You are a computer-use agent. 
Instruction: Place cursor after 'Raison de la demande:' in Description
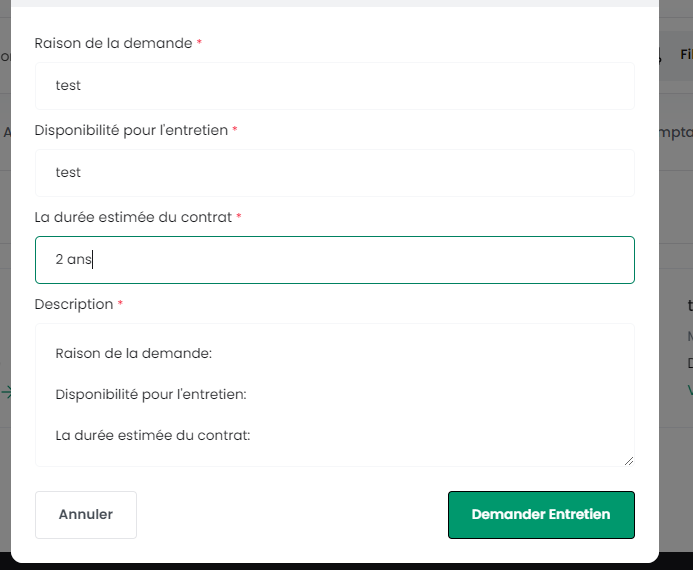tap(213, 353)
